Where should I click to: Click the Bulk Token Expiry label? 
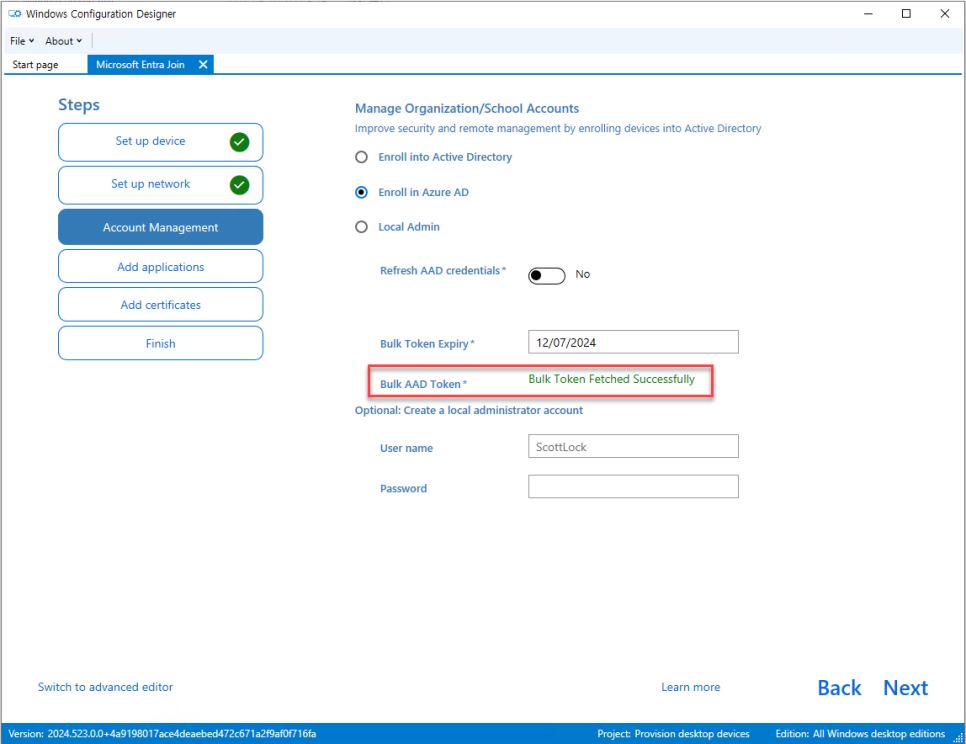point(427,344)
